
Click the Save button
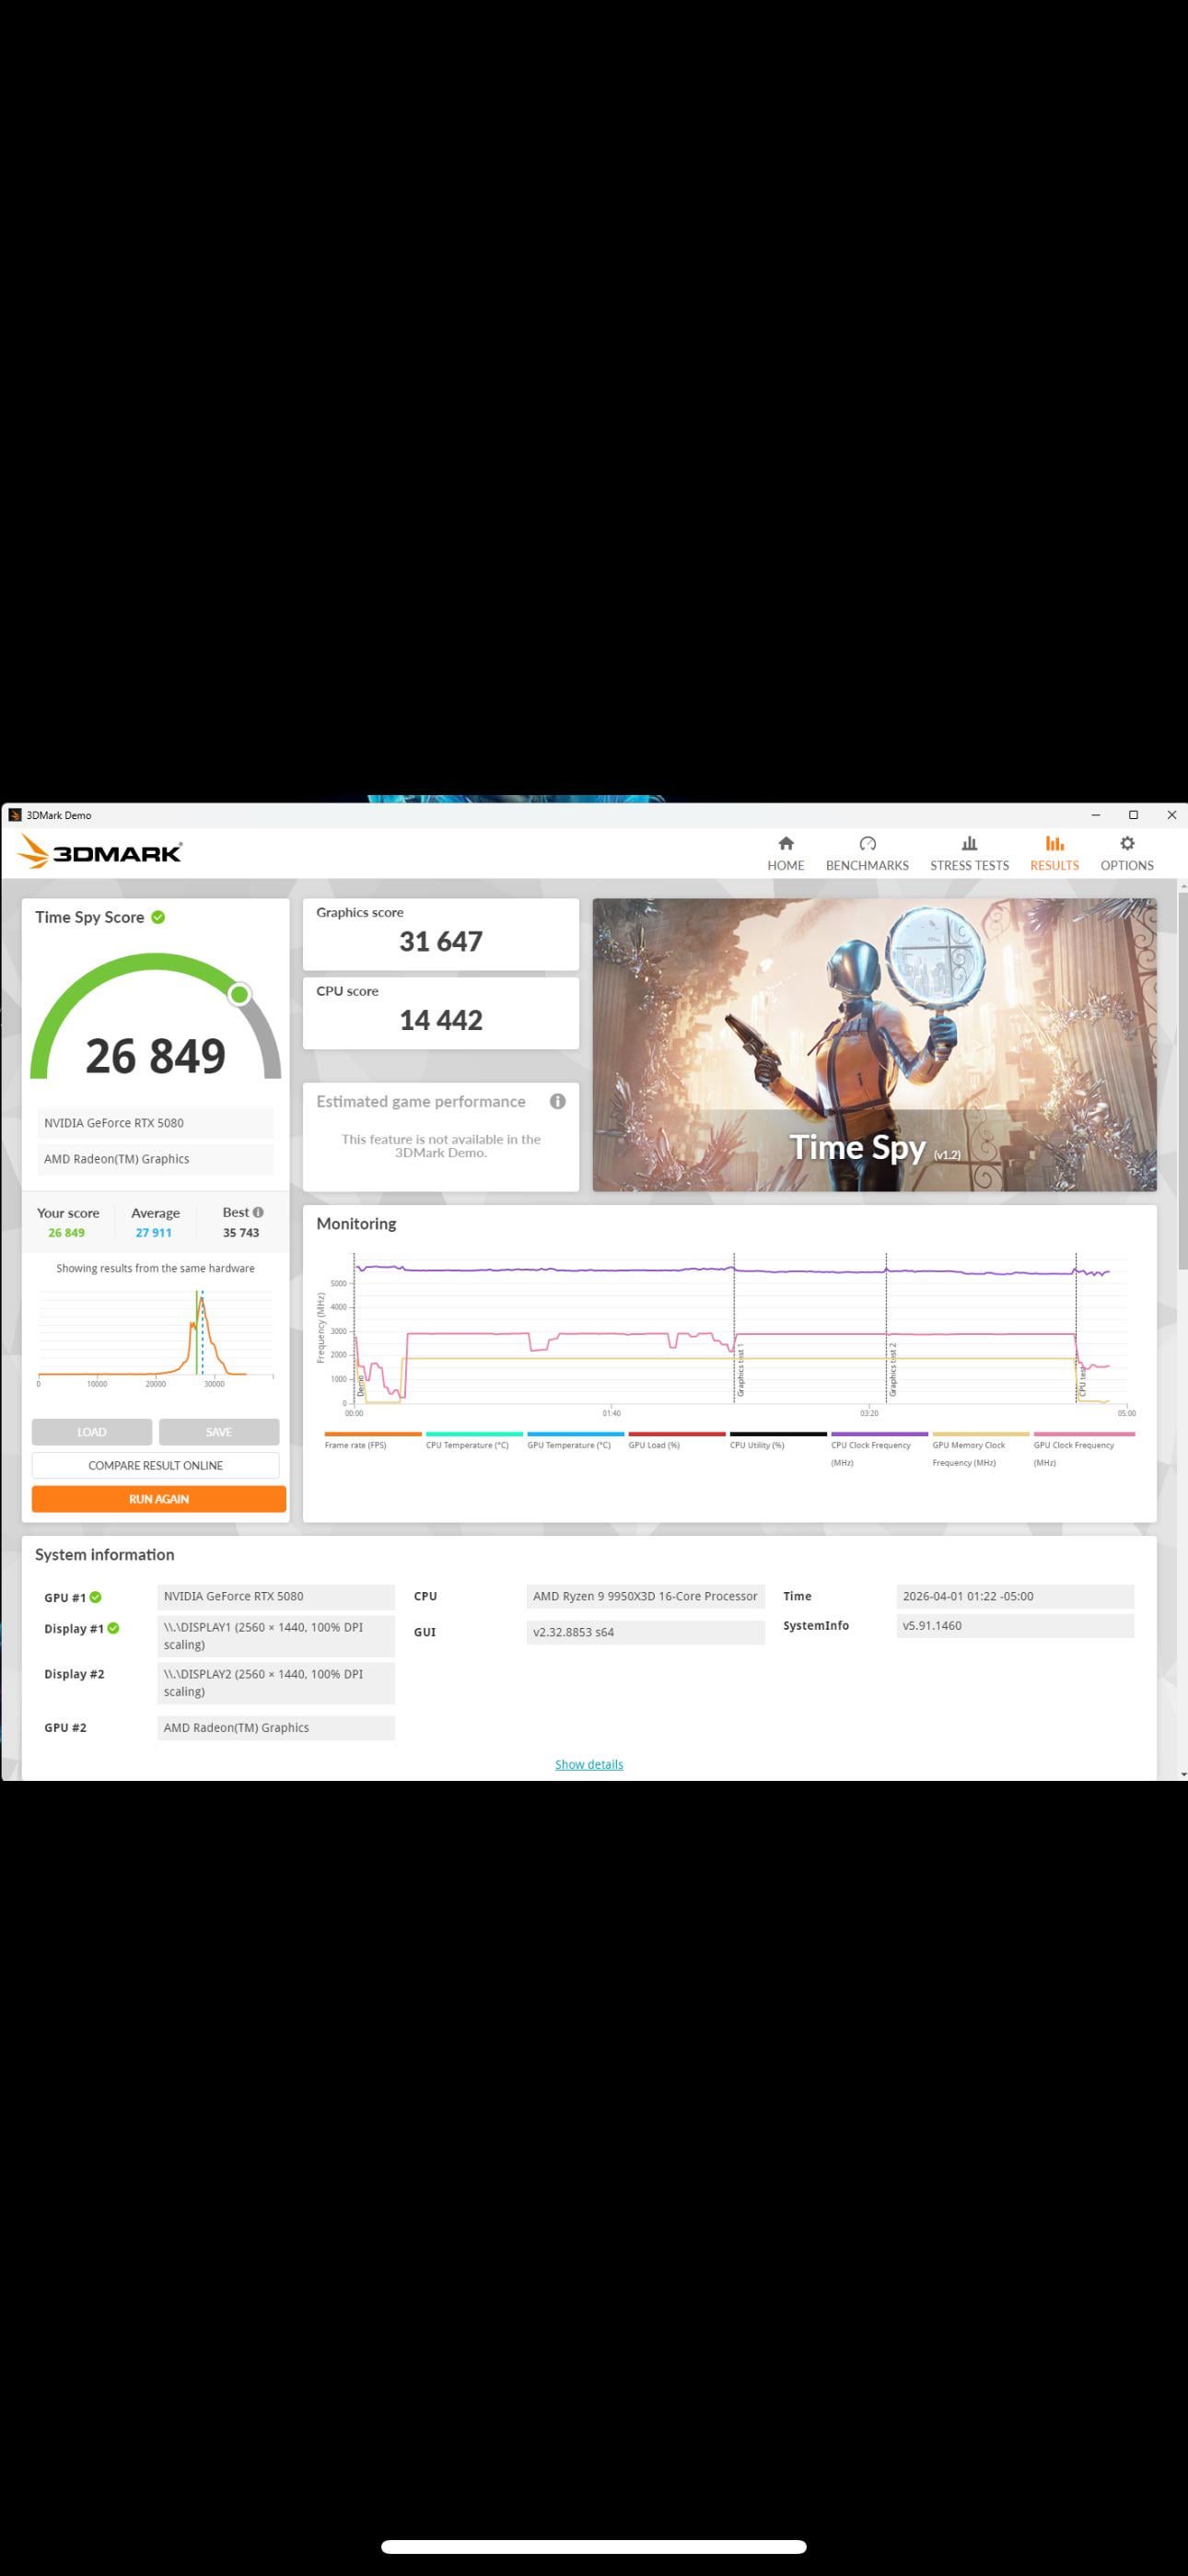pyautogui.click(x=219, y=1432)
